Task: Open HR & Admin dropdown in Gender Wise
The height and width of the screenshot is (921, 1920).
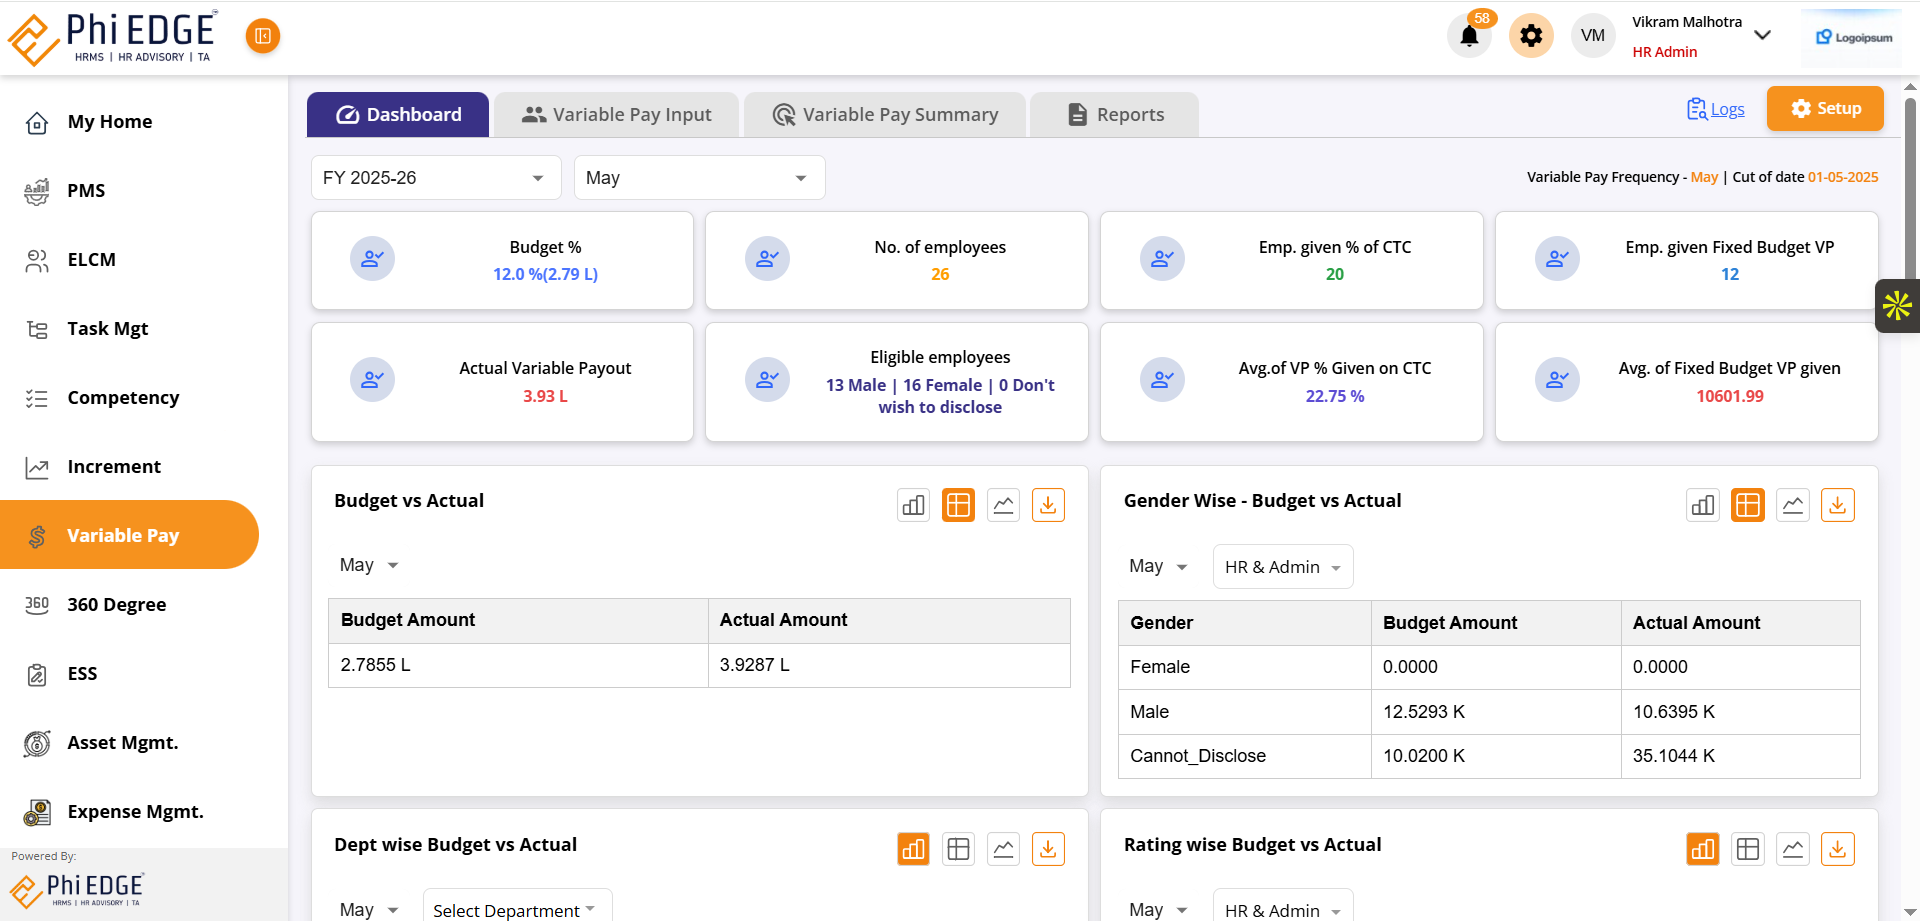Action: click(x=1282, y=567)
